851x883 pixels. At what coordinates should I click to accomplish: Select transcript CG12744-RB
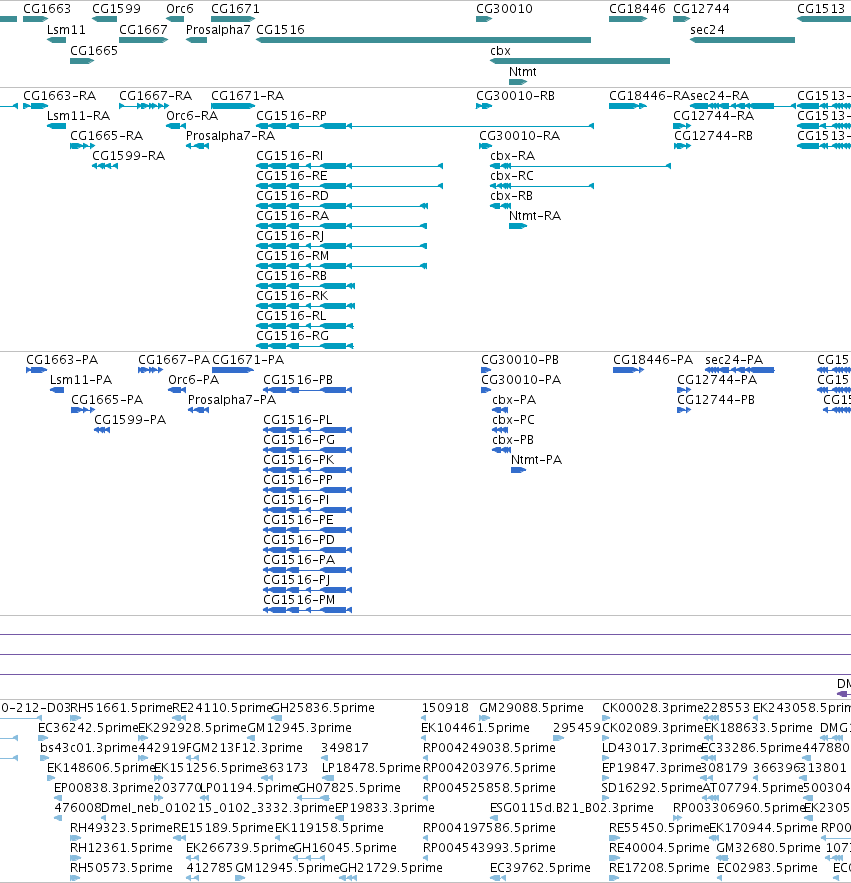pyautogui.click(x=682, y=146)
